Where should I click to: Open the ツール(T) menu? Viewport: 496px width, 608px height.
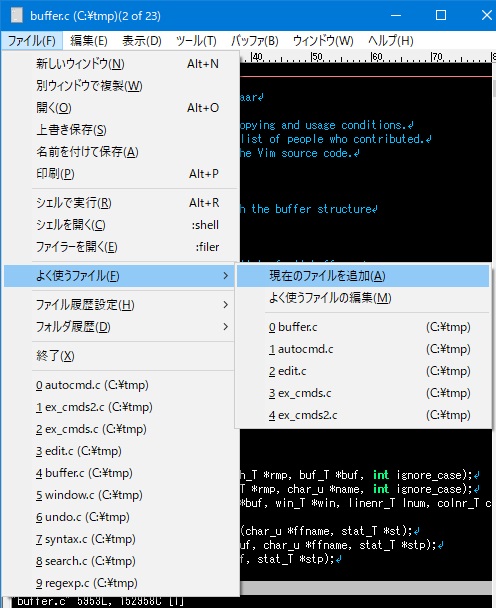[196, 41]
